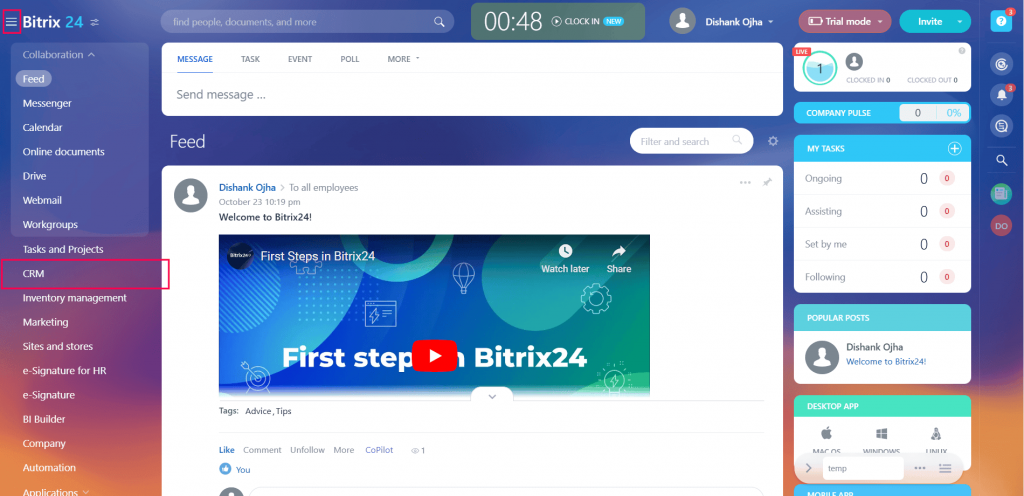
Task: Open the Dishank Ojha user dropdown arrow
Action: coord(771,22)
